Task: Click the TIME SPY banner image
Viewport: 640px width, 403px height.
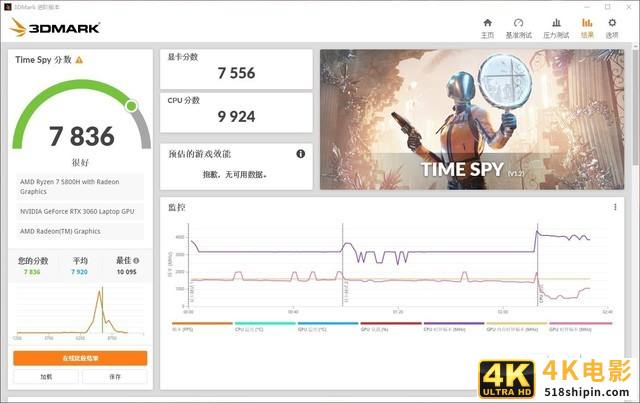Action: point(472,119)
